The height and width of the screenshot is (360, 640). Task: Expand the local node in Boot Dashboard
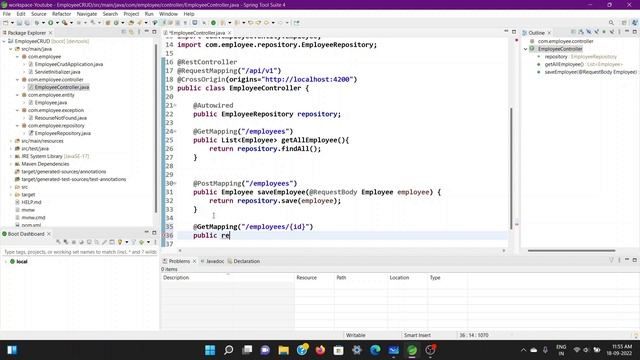[x=5, y=262]
